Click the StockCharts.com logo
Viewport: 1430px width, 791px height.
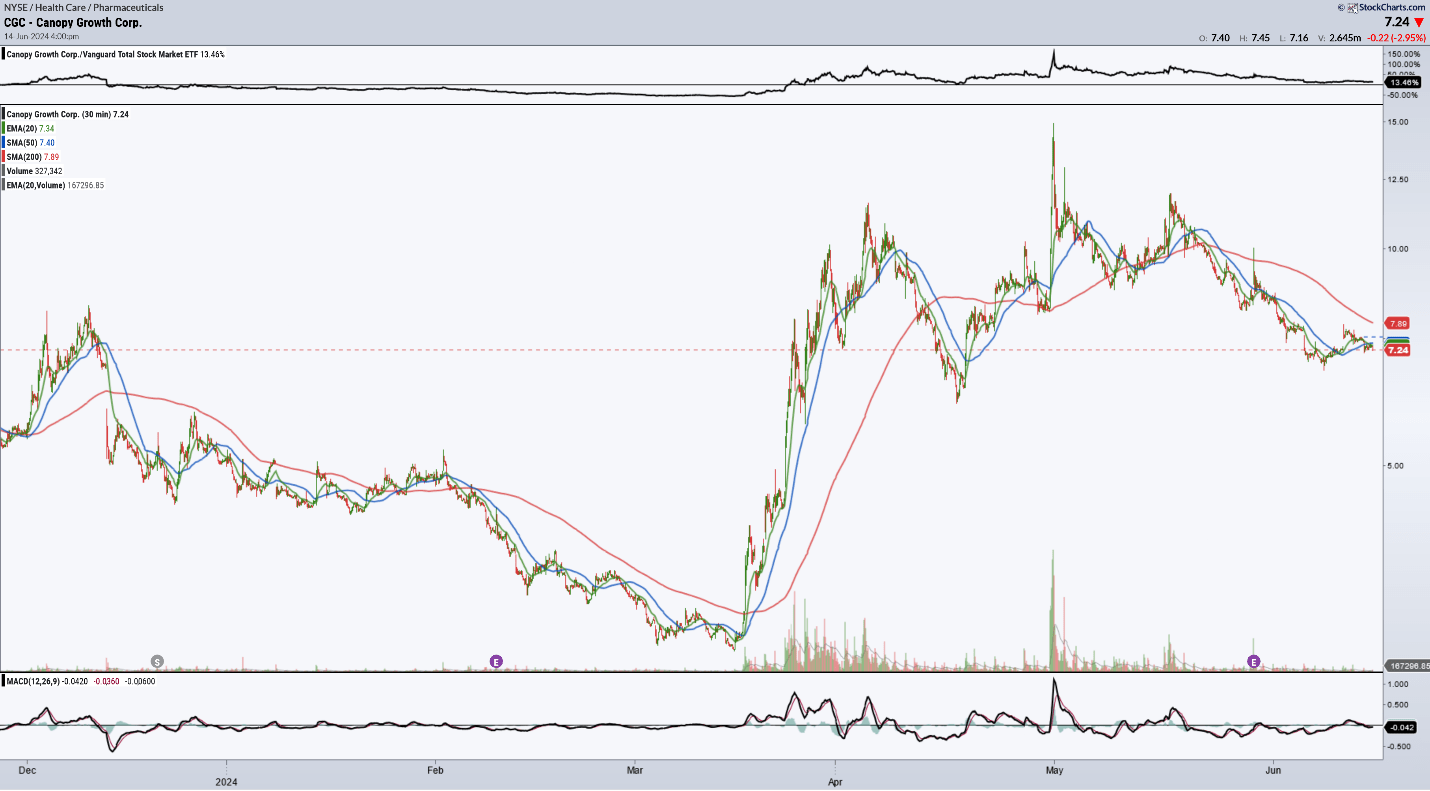pos(1386,7)
